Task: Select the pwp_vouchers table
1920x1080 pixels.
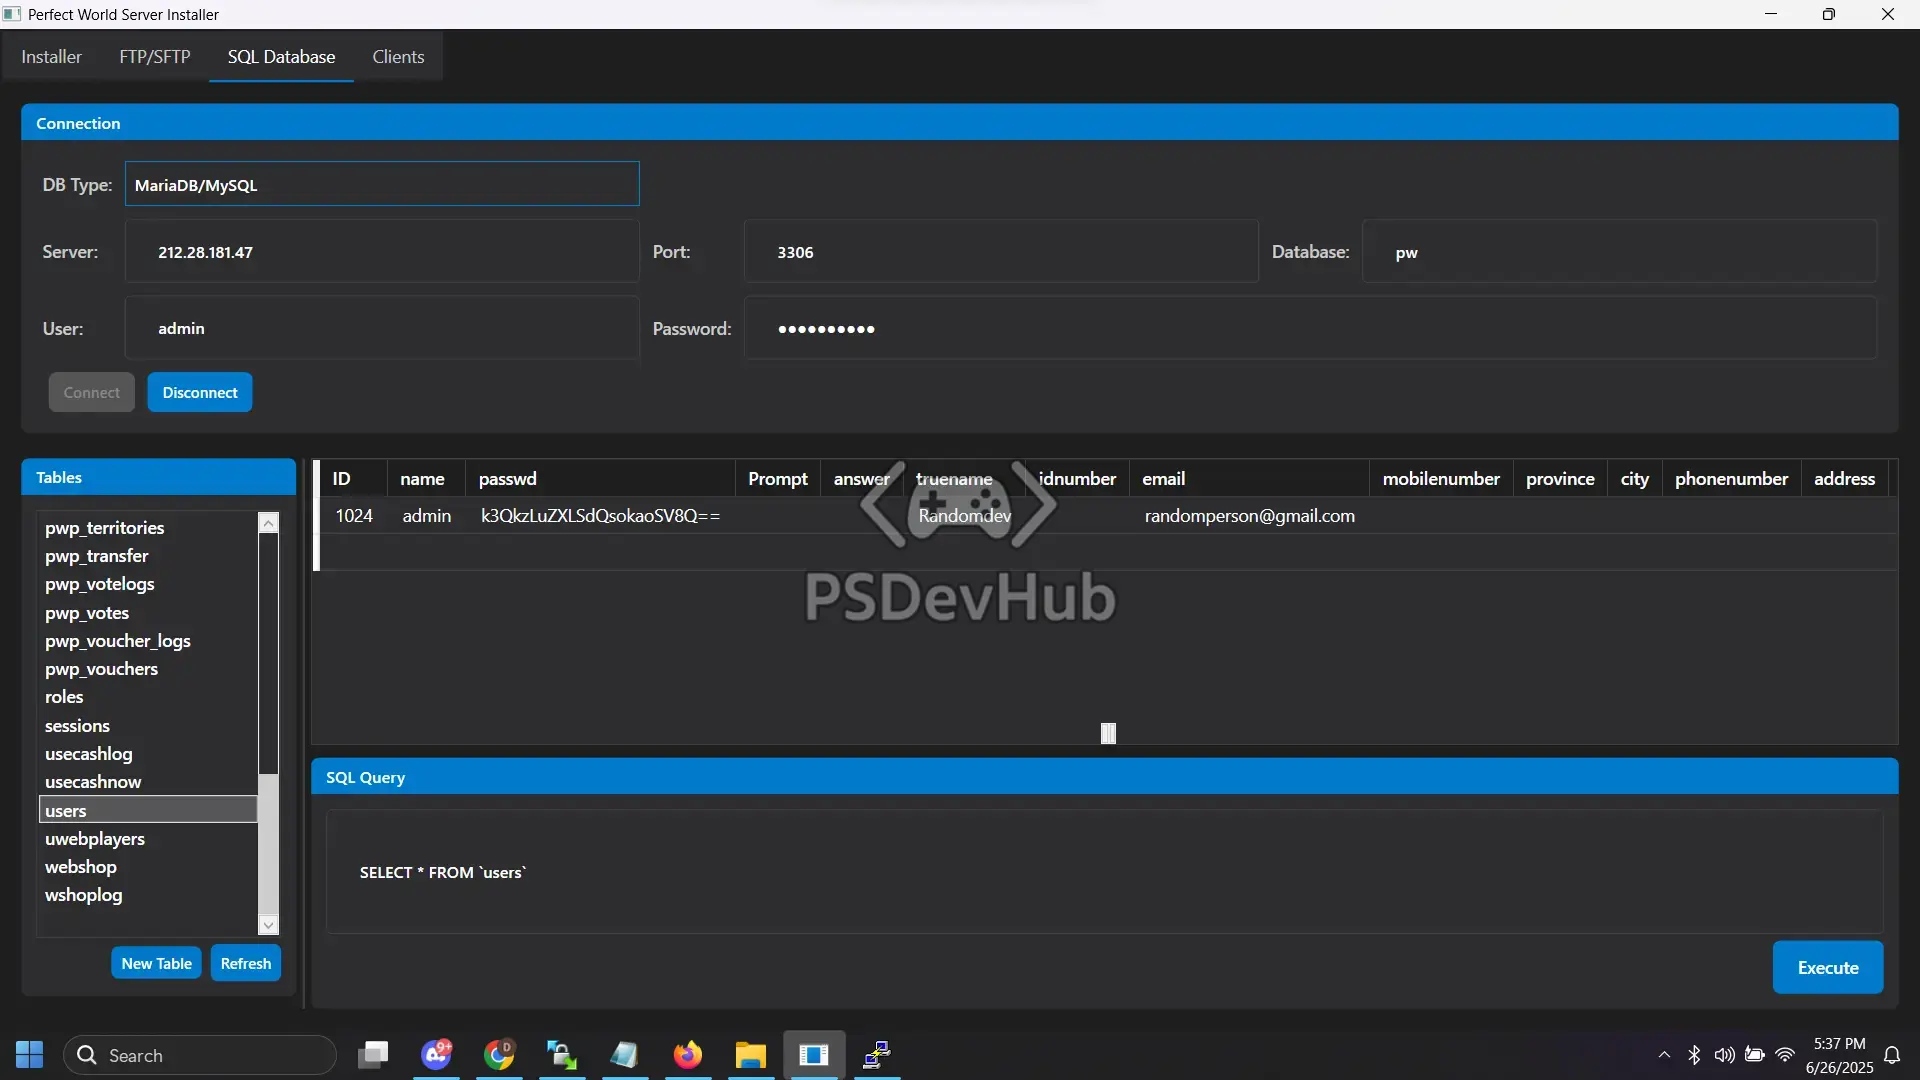Action: point(148,669)
